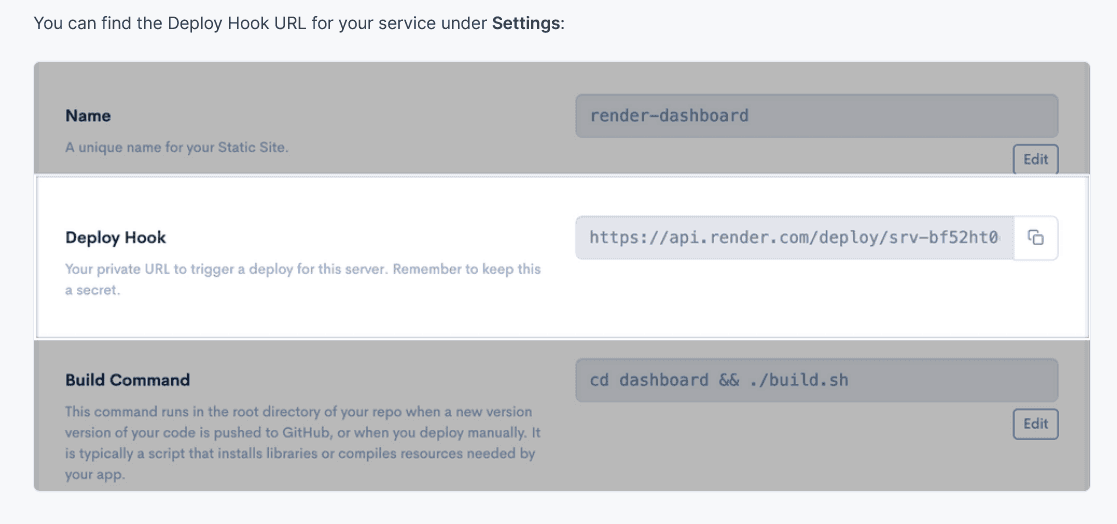Viewport: 1117px width, 524px height.
Task: Click the Build Command heading label
Action: [x=127, y=380]
